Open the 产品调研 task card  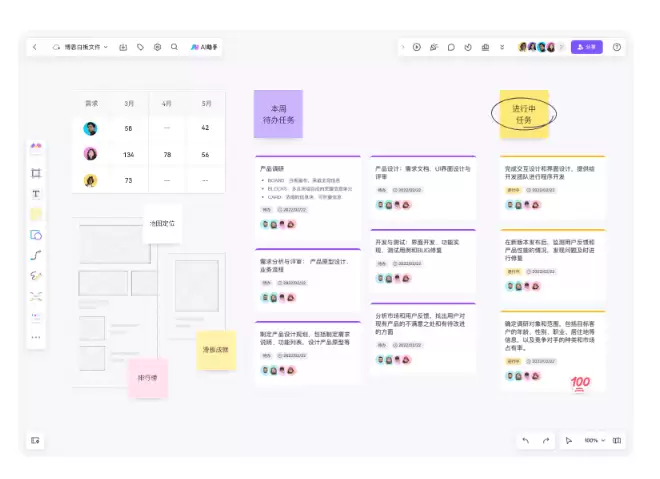tap(308, 197)
